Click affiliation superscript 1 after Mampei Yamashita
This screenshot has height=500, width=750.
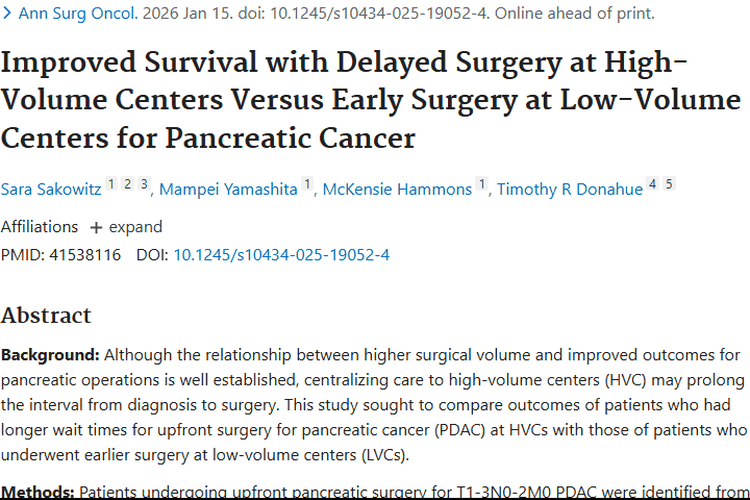coord(307,184)
